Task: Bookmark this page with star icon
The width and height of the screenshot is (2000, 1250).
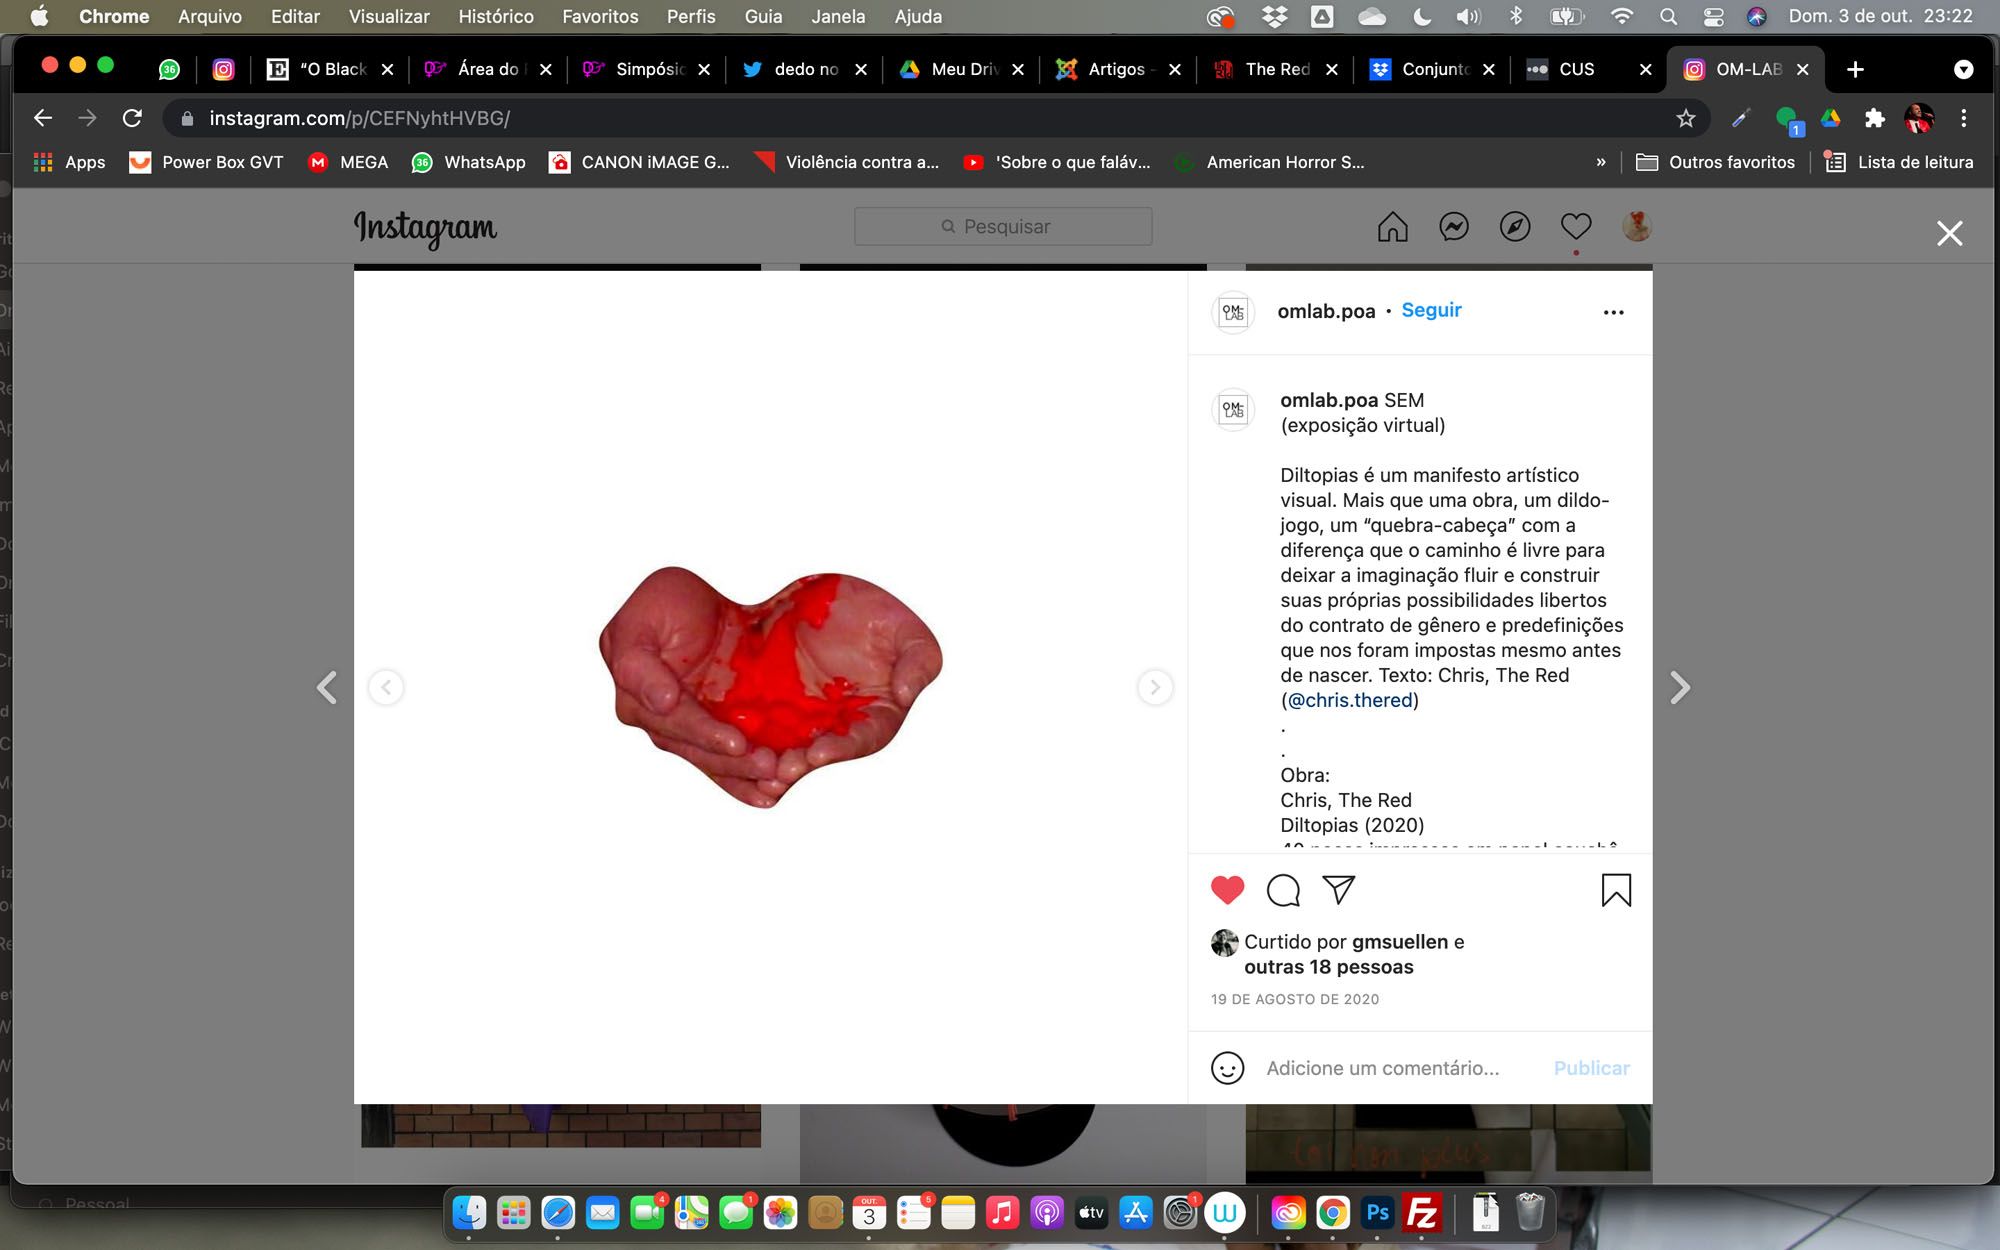Action: pyautogui.click(x=1686, y=118)
